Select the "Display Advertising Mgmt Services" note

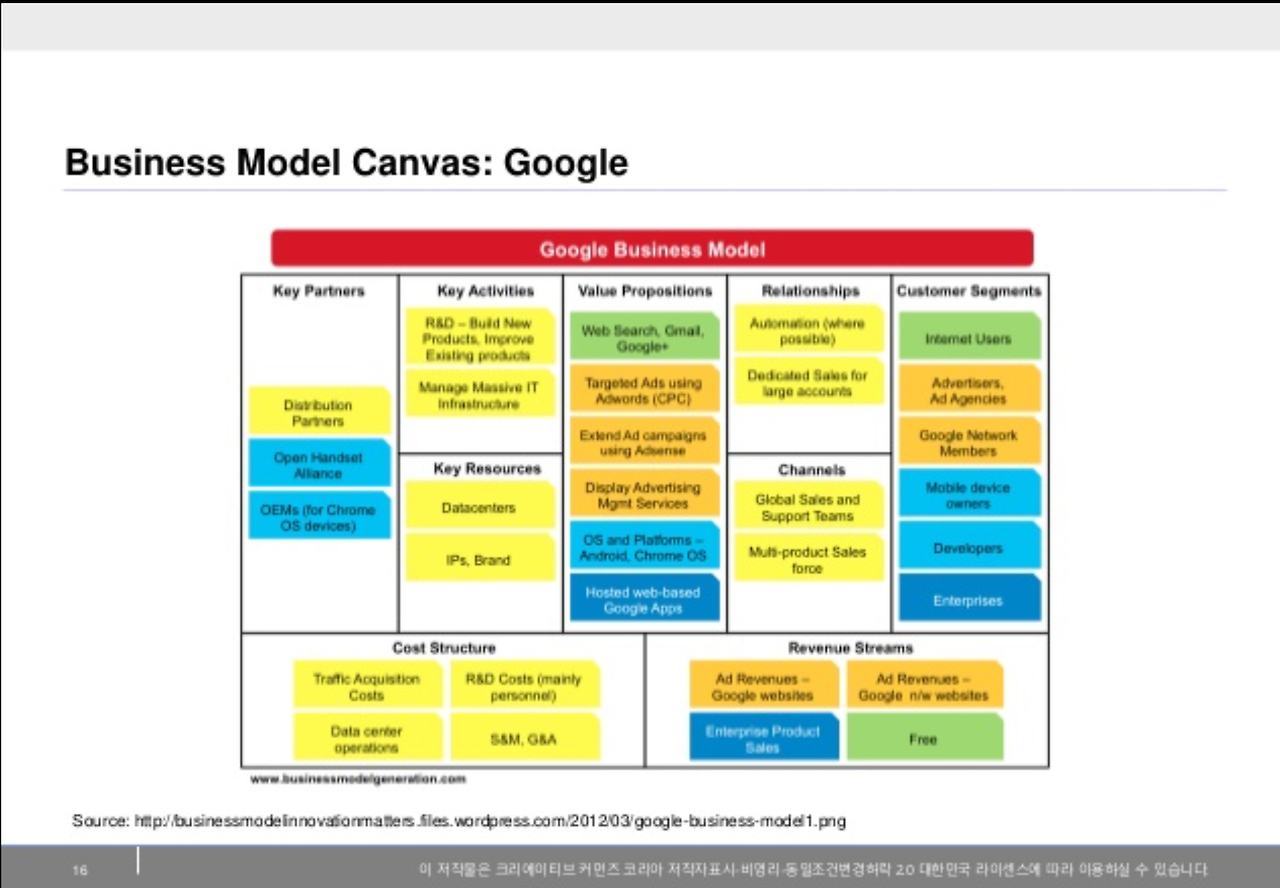tap(645, 494)
